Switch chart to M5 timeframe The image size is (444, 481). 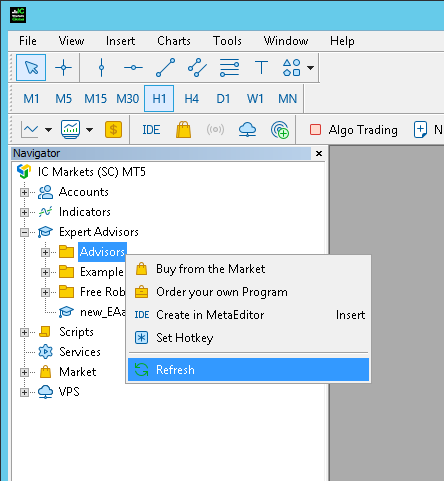(63, 99)
